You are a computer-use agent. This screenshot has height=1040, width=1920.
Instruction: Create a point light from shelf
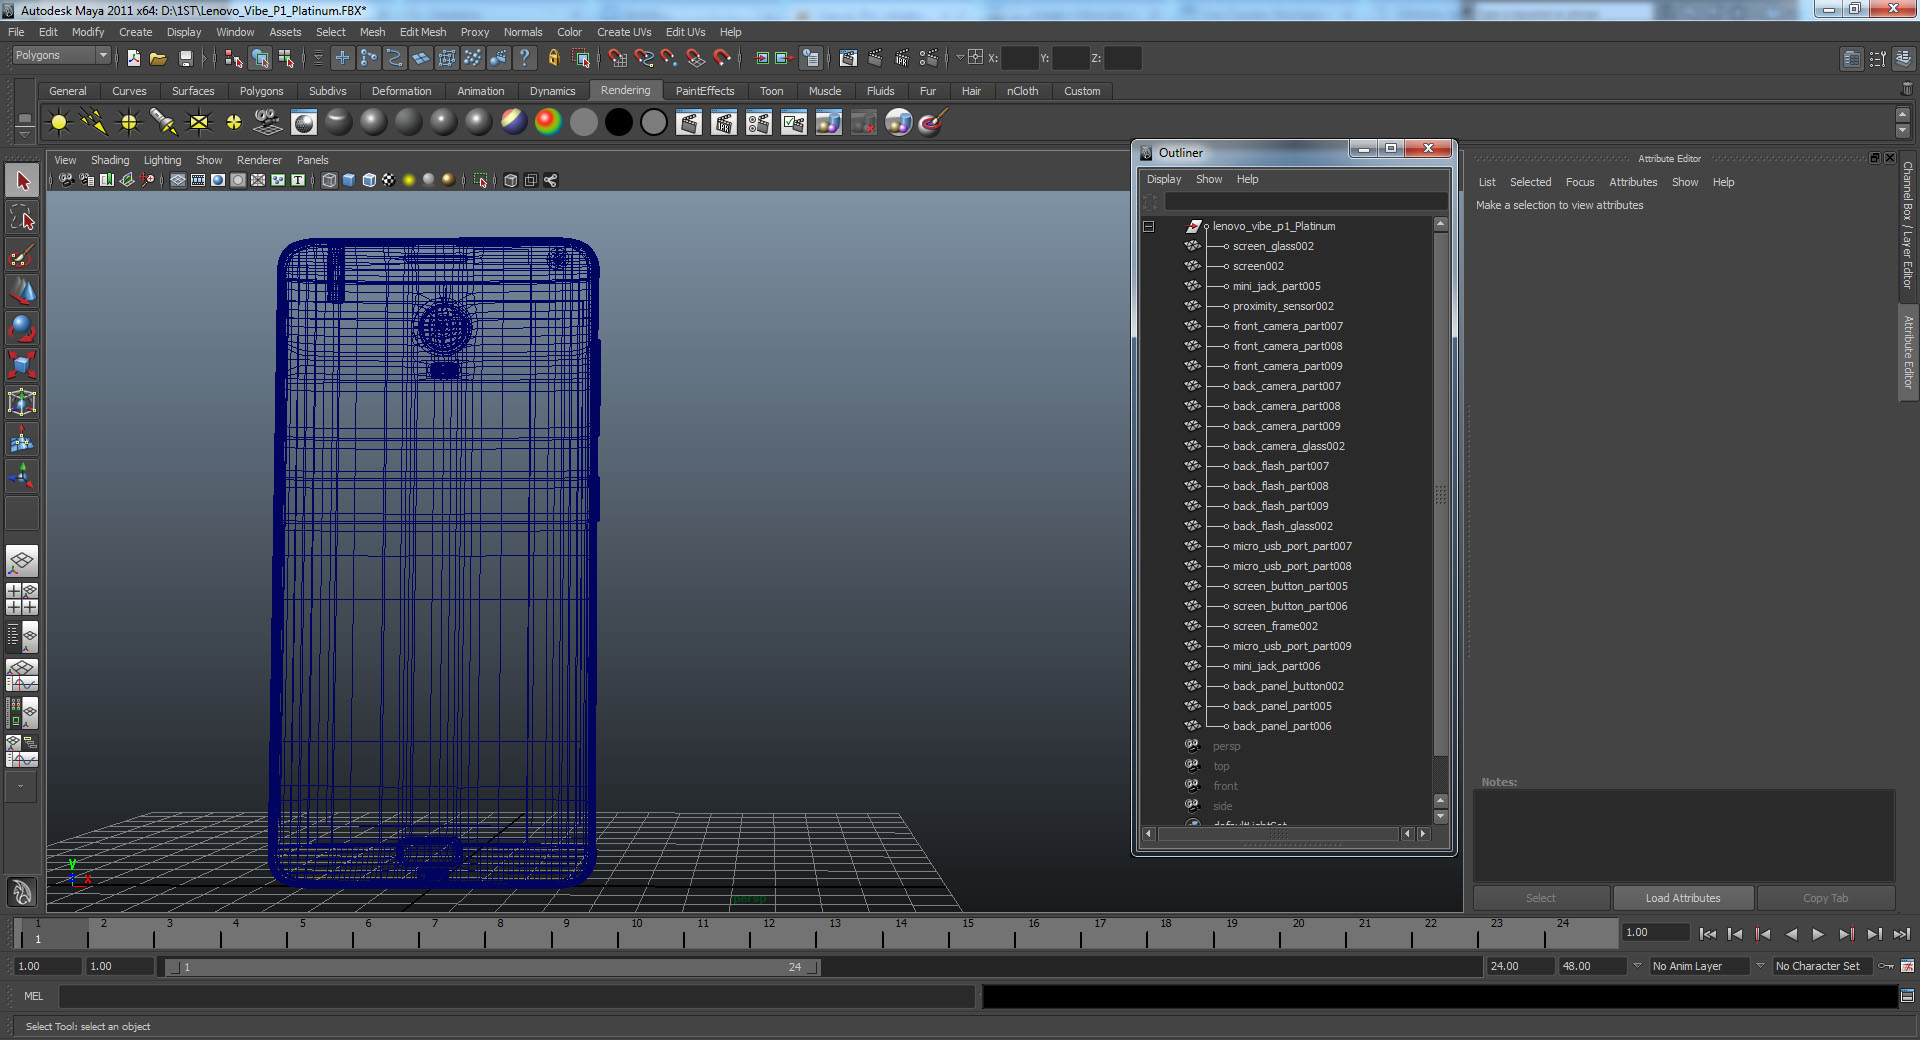[129, 122]
